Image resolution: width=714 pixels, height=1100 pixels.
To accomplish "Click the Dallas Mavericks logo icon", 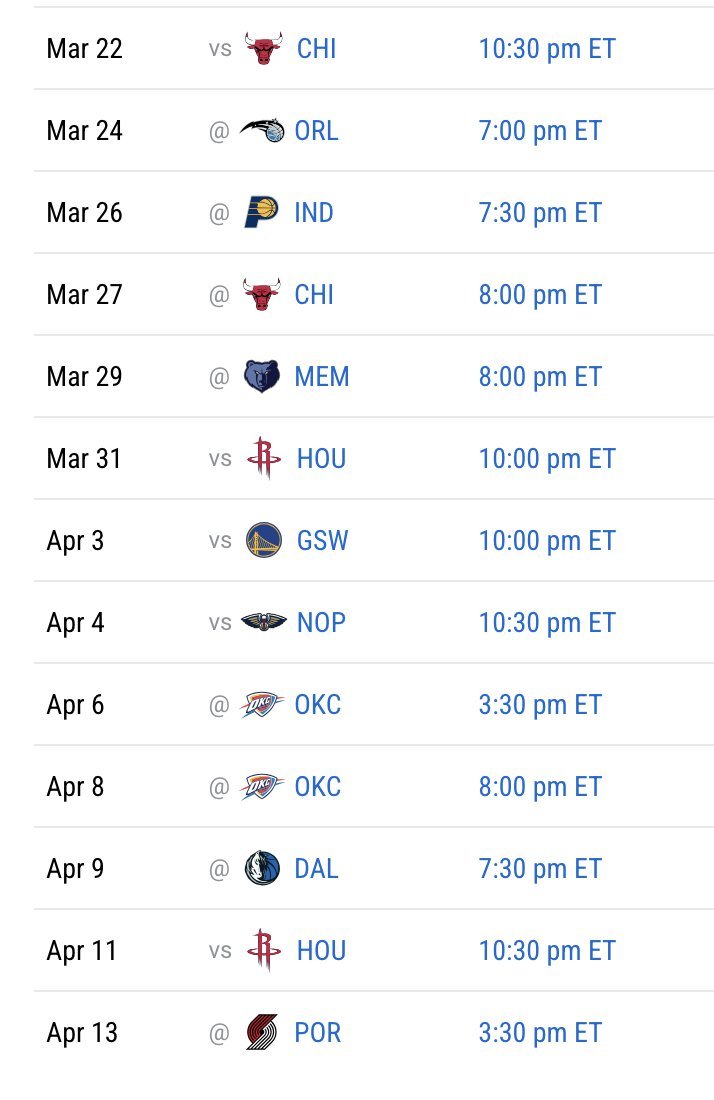I will click(262, 868).
